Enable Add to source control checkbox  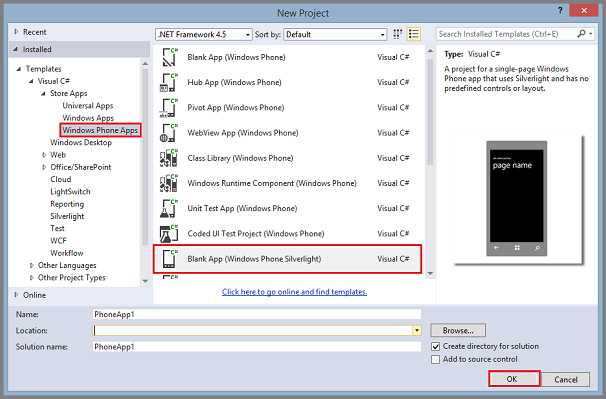click(436, 360)
